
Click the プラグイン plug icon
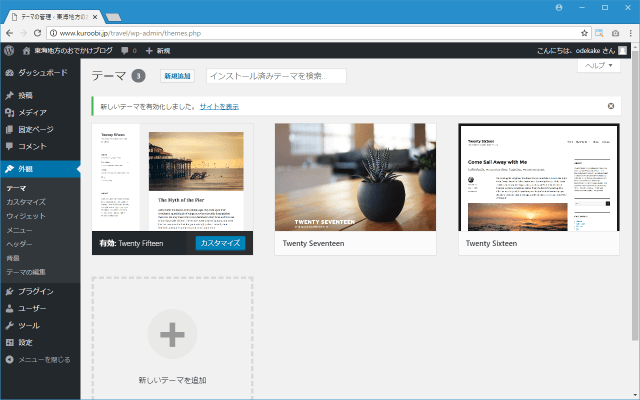pos(9,291)
